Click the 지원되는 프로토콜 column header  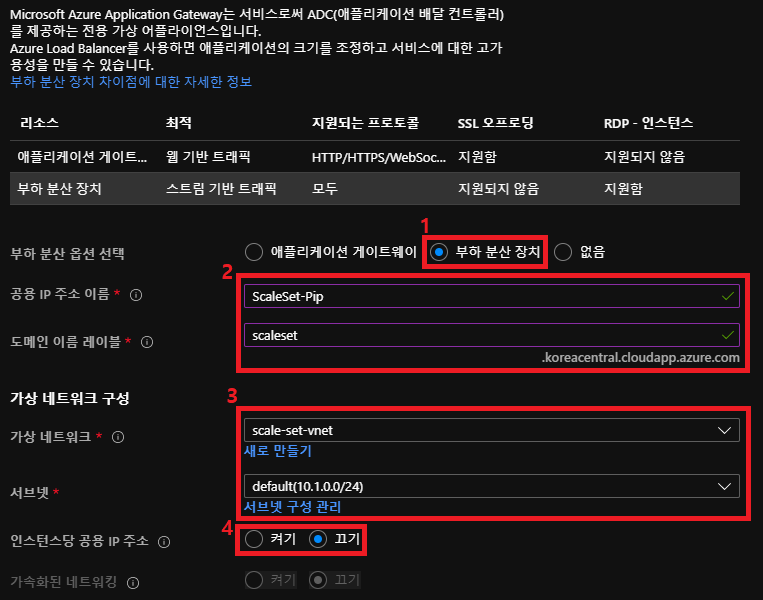point(365,123)
